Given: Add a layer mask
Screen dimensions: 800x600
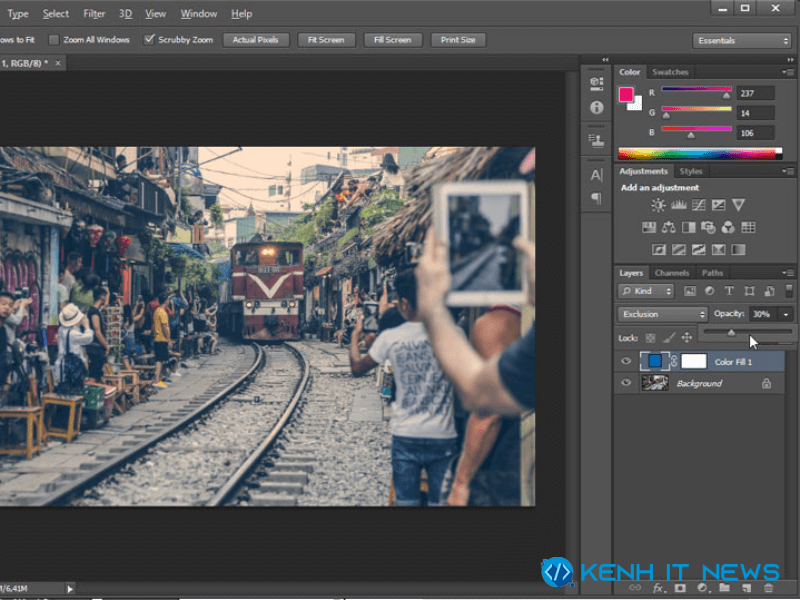Looking at the screenshot, I should point(680,588).
